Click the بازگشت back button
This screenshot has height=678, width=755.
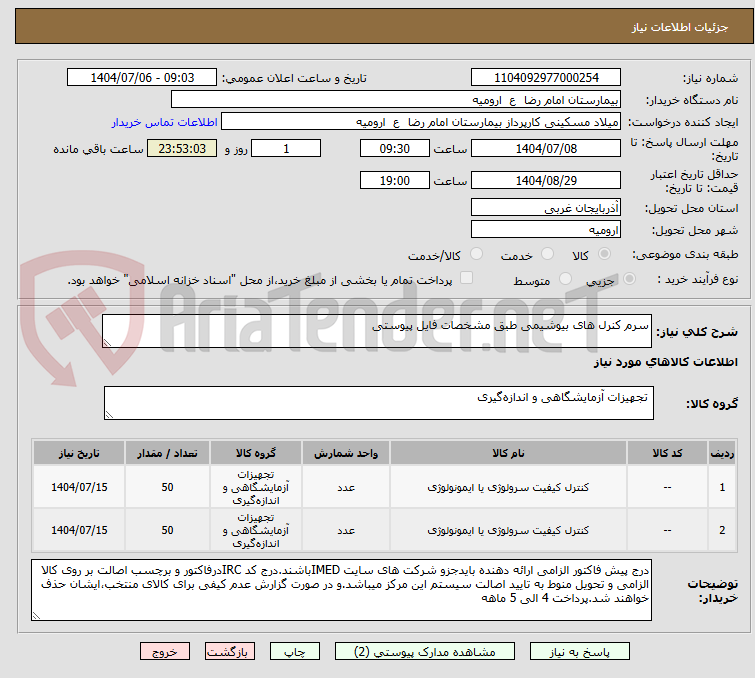pyautogui.click(x=230, y=652)
